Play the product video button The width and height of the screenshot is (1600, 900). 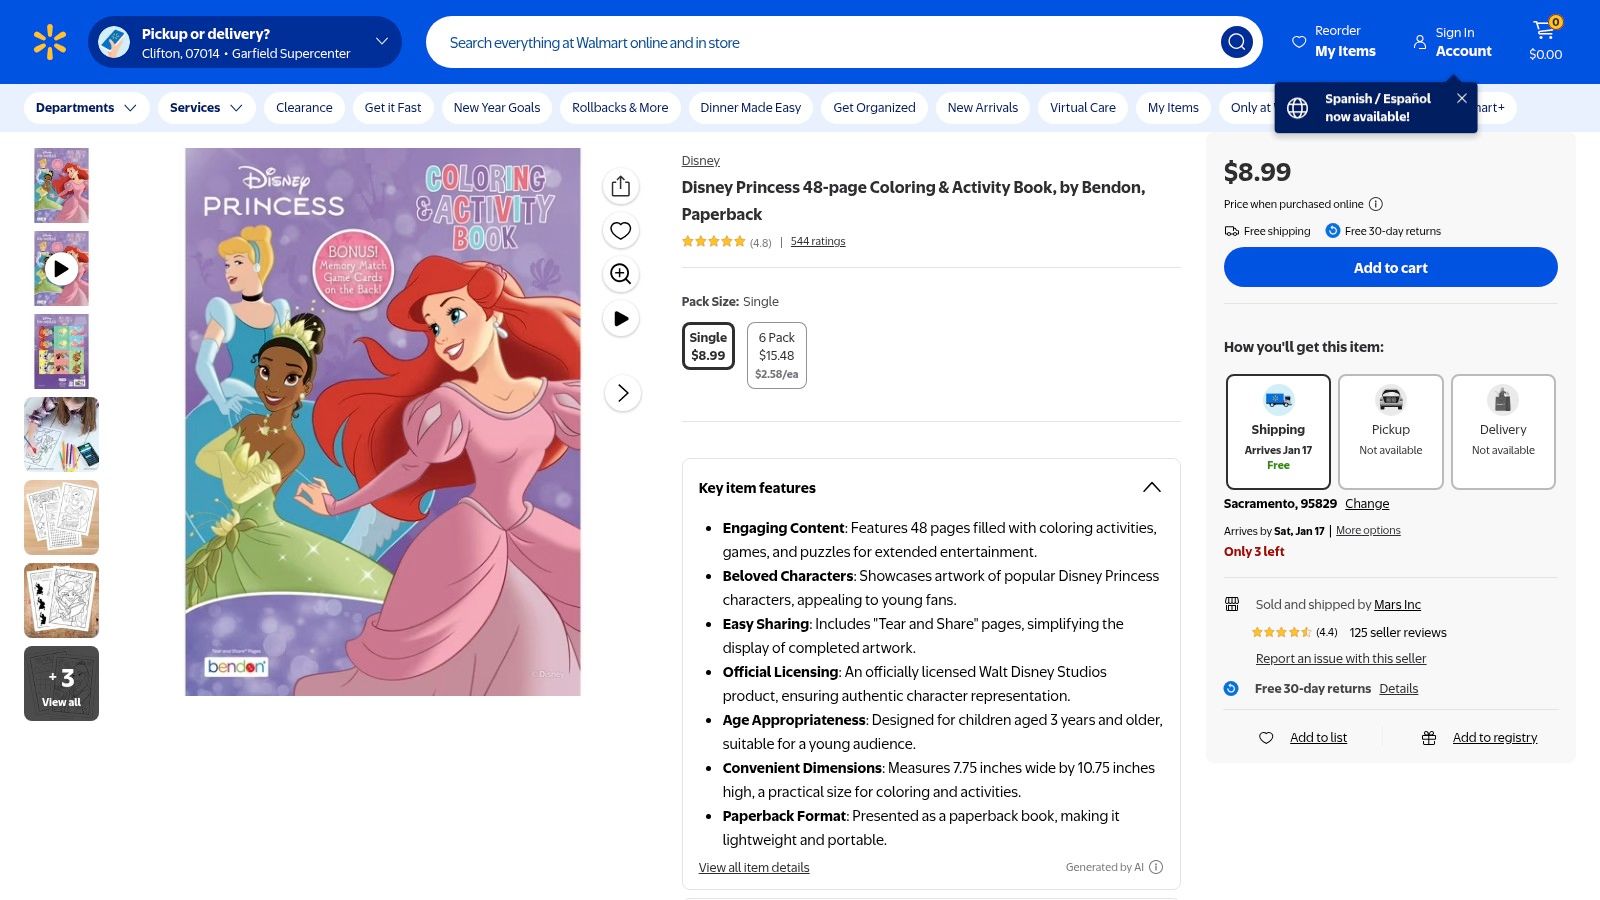pos(621,319)
